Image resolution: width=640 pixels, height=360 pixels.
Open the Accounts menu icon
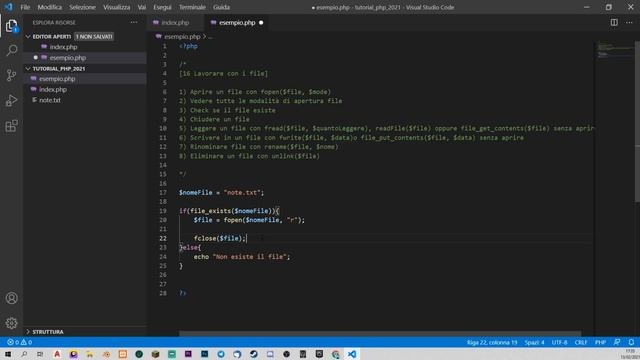point(11,298)
